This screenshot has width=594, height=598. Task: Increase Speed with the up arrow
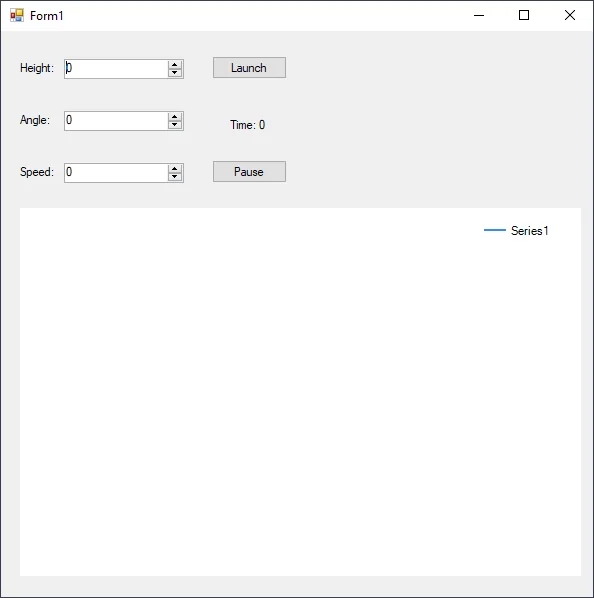[x=175, y=169]
